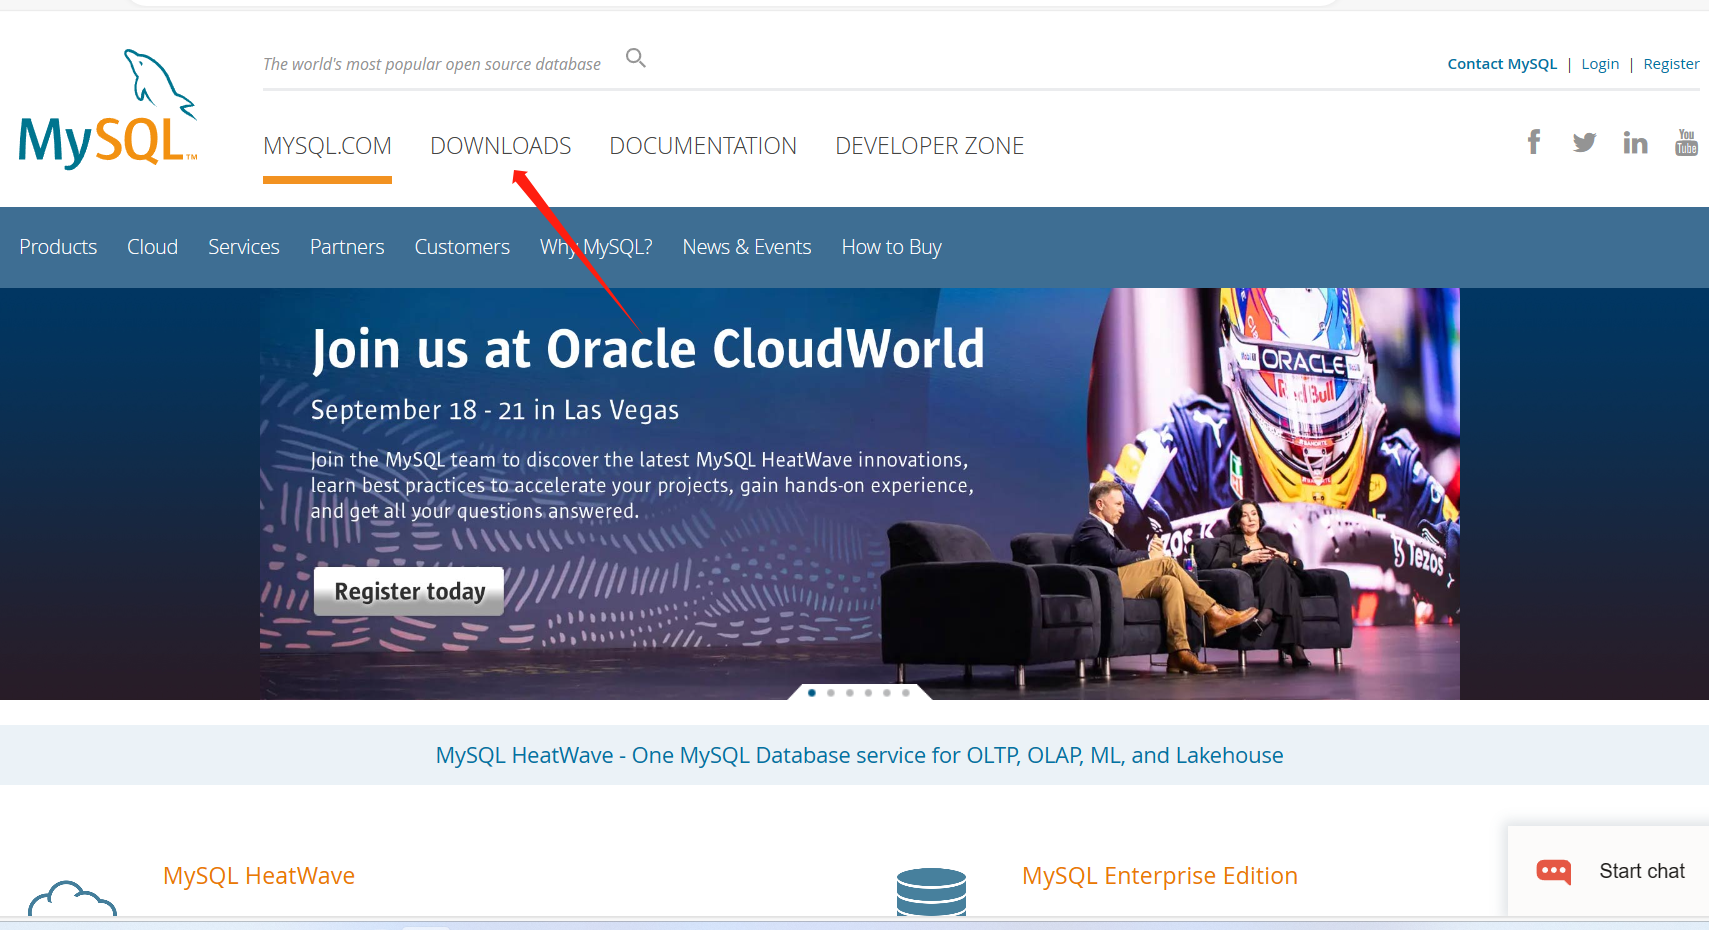This screenshot has width=1709, height=930.
Task: Open the orange MySQL HeatWave heading link
Action: (259, 876)
